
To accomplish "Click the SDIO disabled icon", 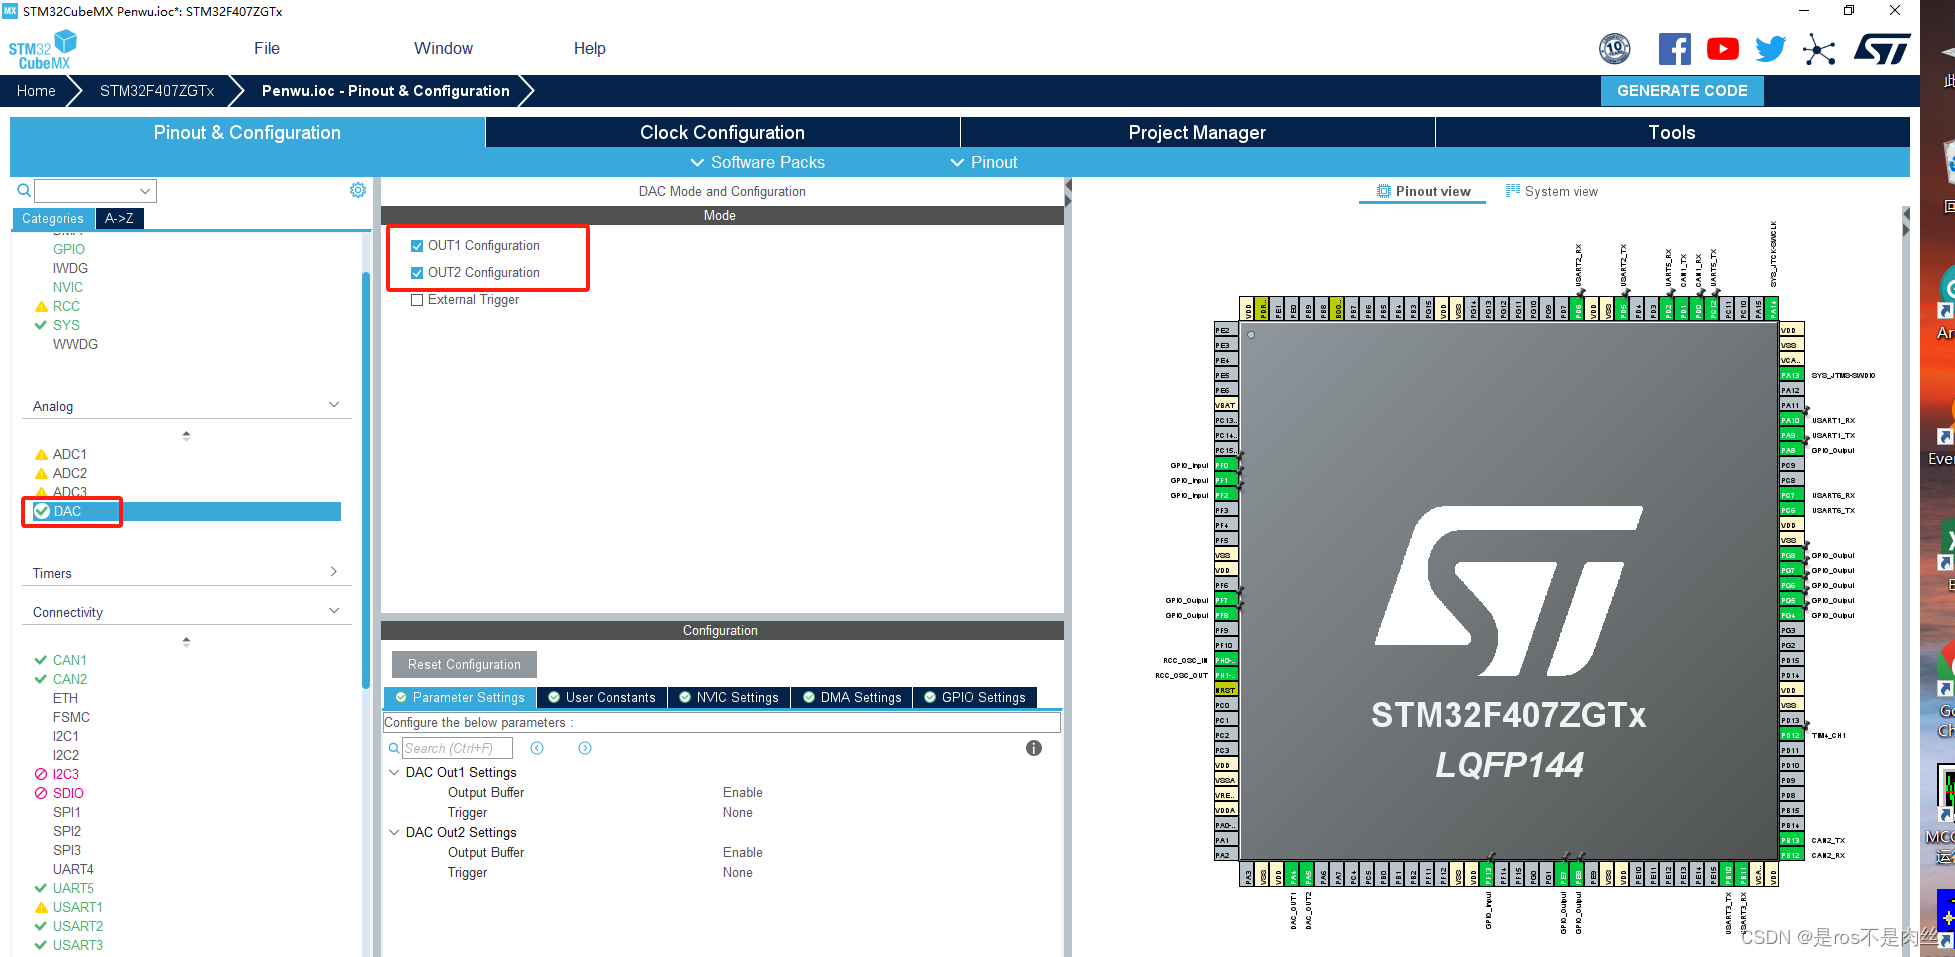I will coord(41,793).
